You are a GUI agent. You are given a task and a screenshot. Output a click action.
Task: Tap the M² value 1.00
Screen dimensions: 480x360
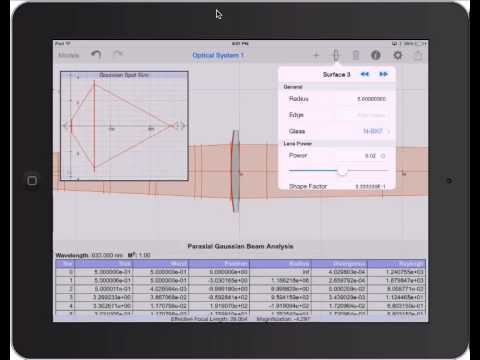coord(145,255)
